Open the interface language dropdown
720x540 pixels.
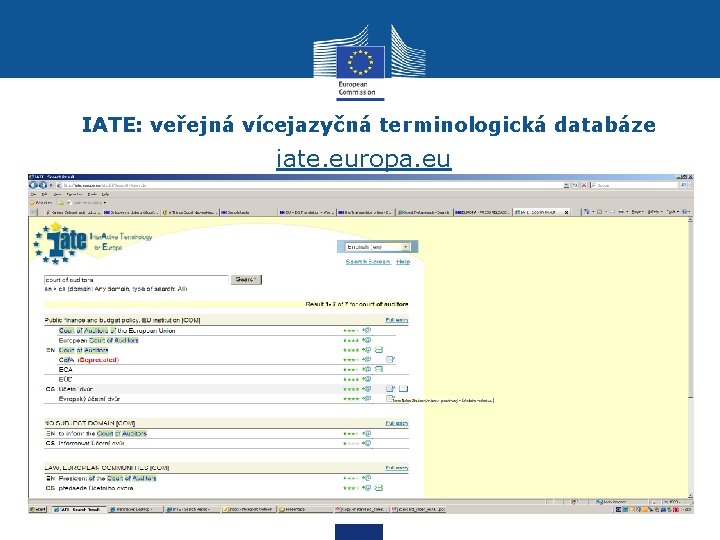pos(377,247)
